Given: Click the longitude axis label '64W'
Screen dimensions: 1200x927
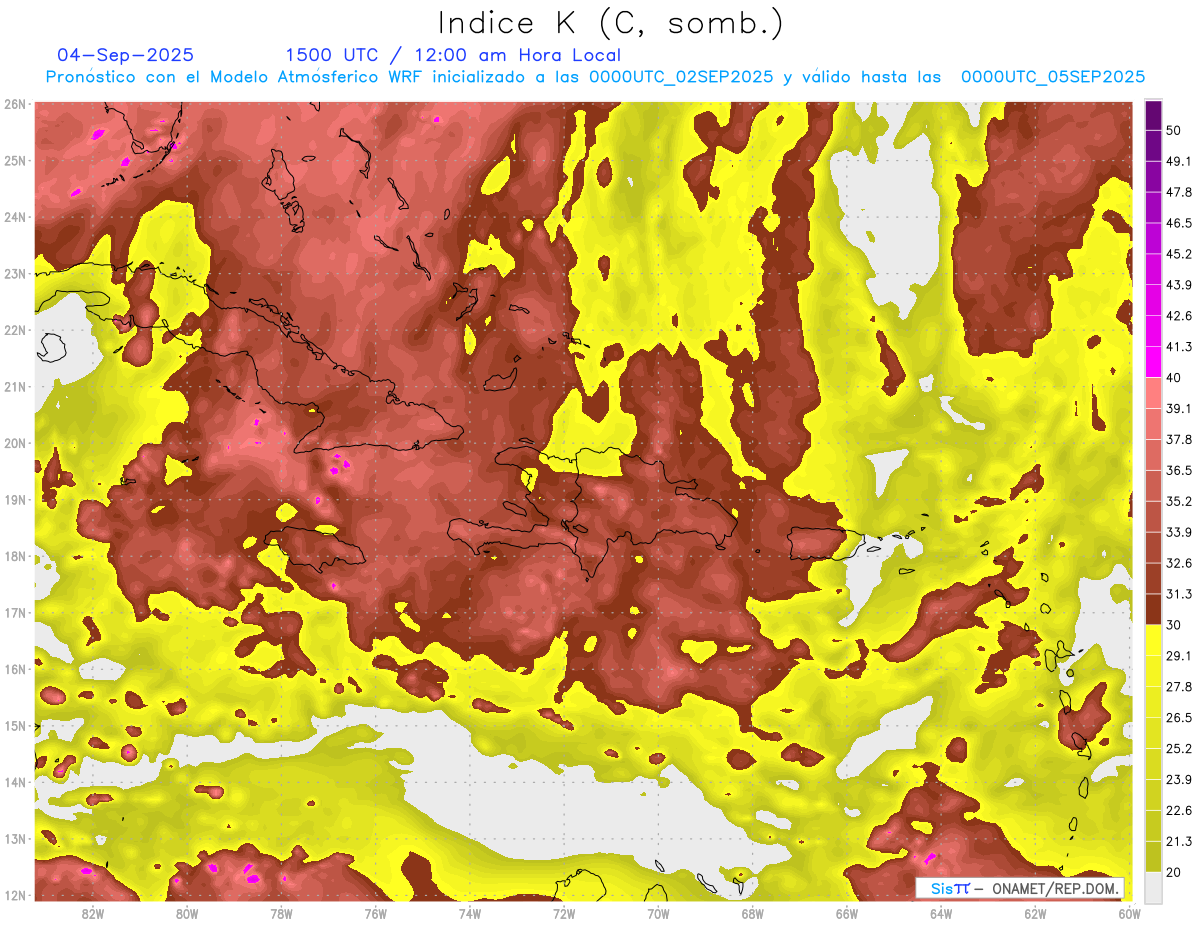Looking at the screenshot, I should (941, 913).
